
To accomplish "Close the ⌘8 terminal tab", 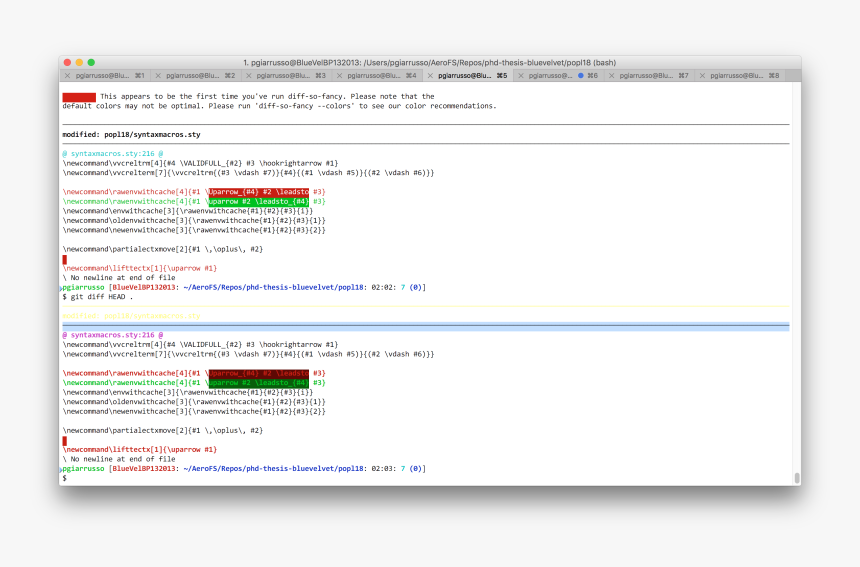I will [x=703, y=75].
